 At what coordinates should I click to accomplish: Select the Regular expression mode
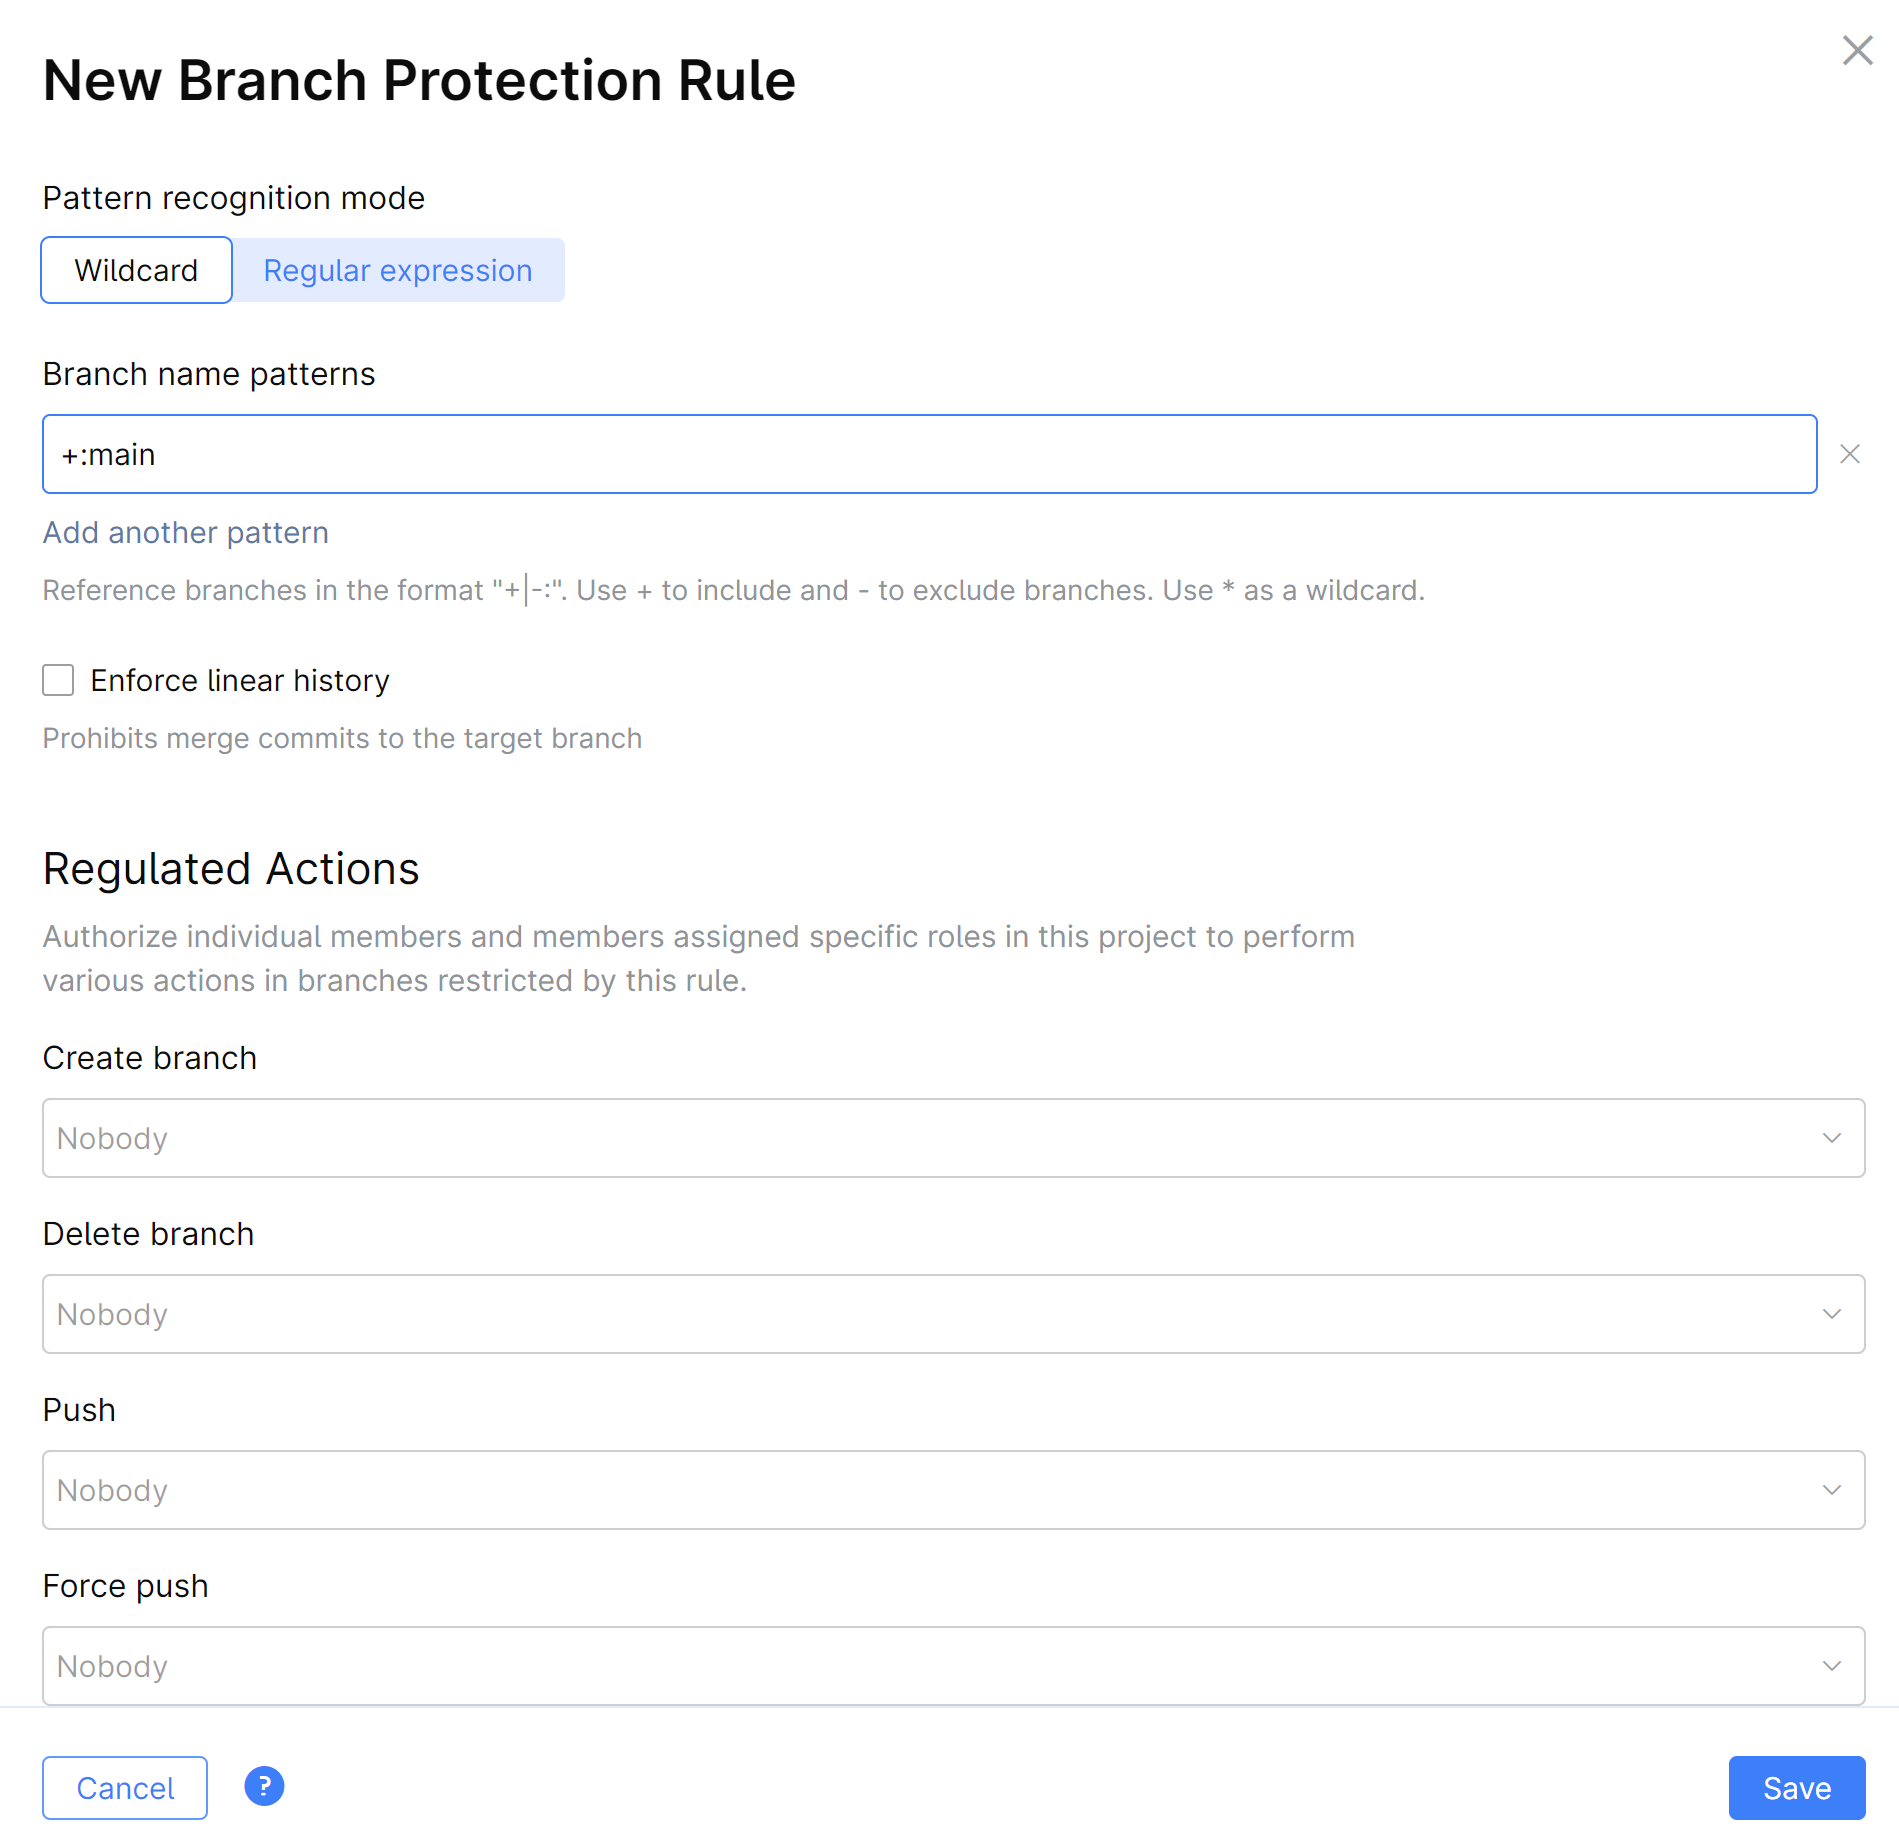click(x=397, y=270)
